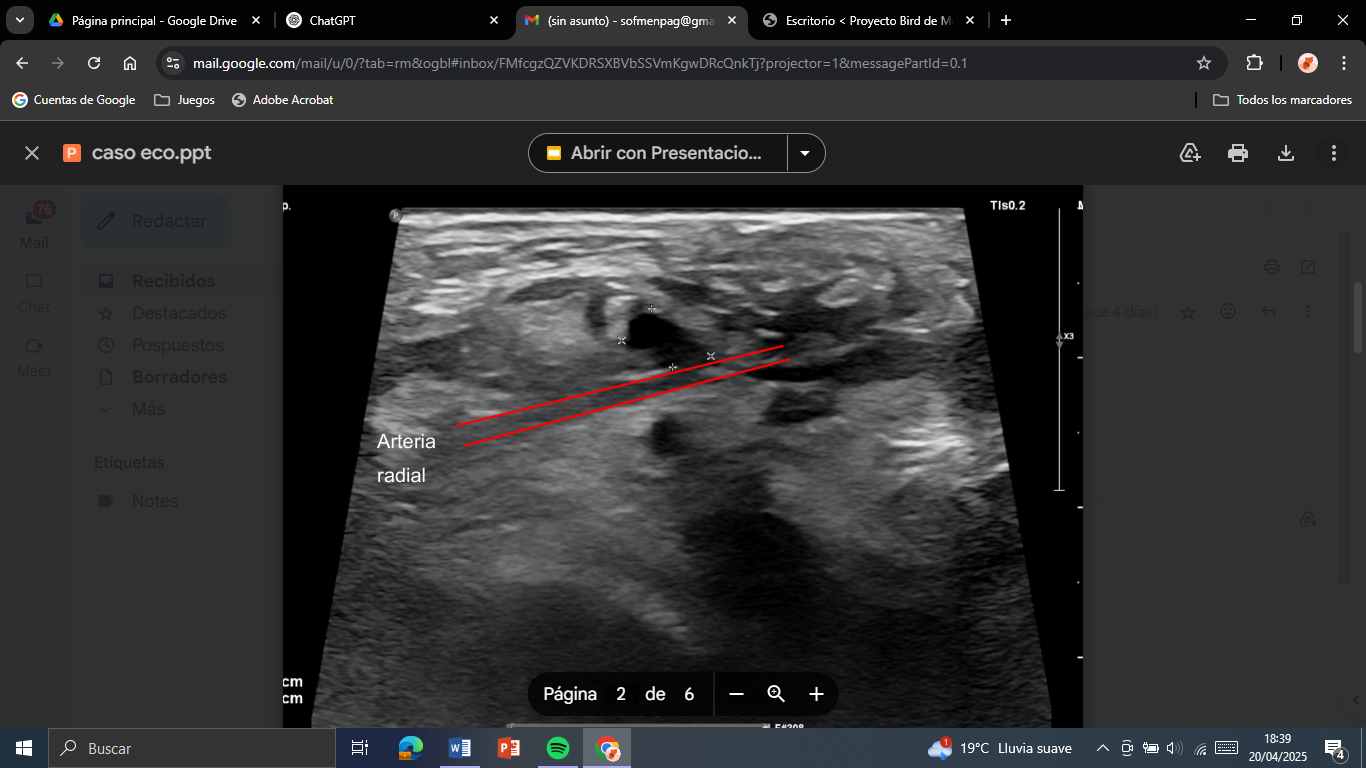Open the Chrome profile avatar

coord(1308,63)
